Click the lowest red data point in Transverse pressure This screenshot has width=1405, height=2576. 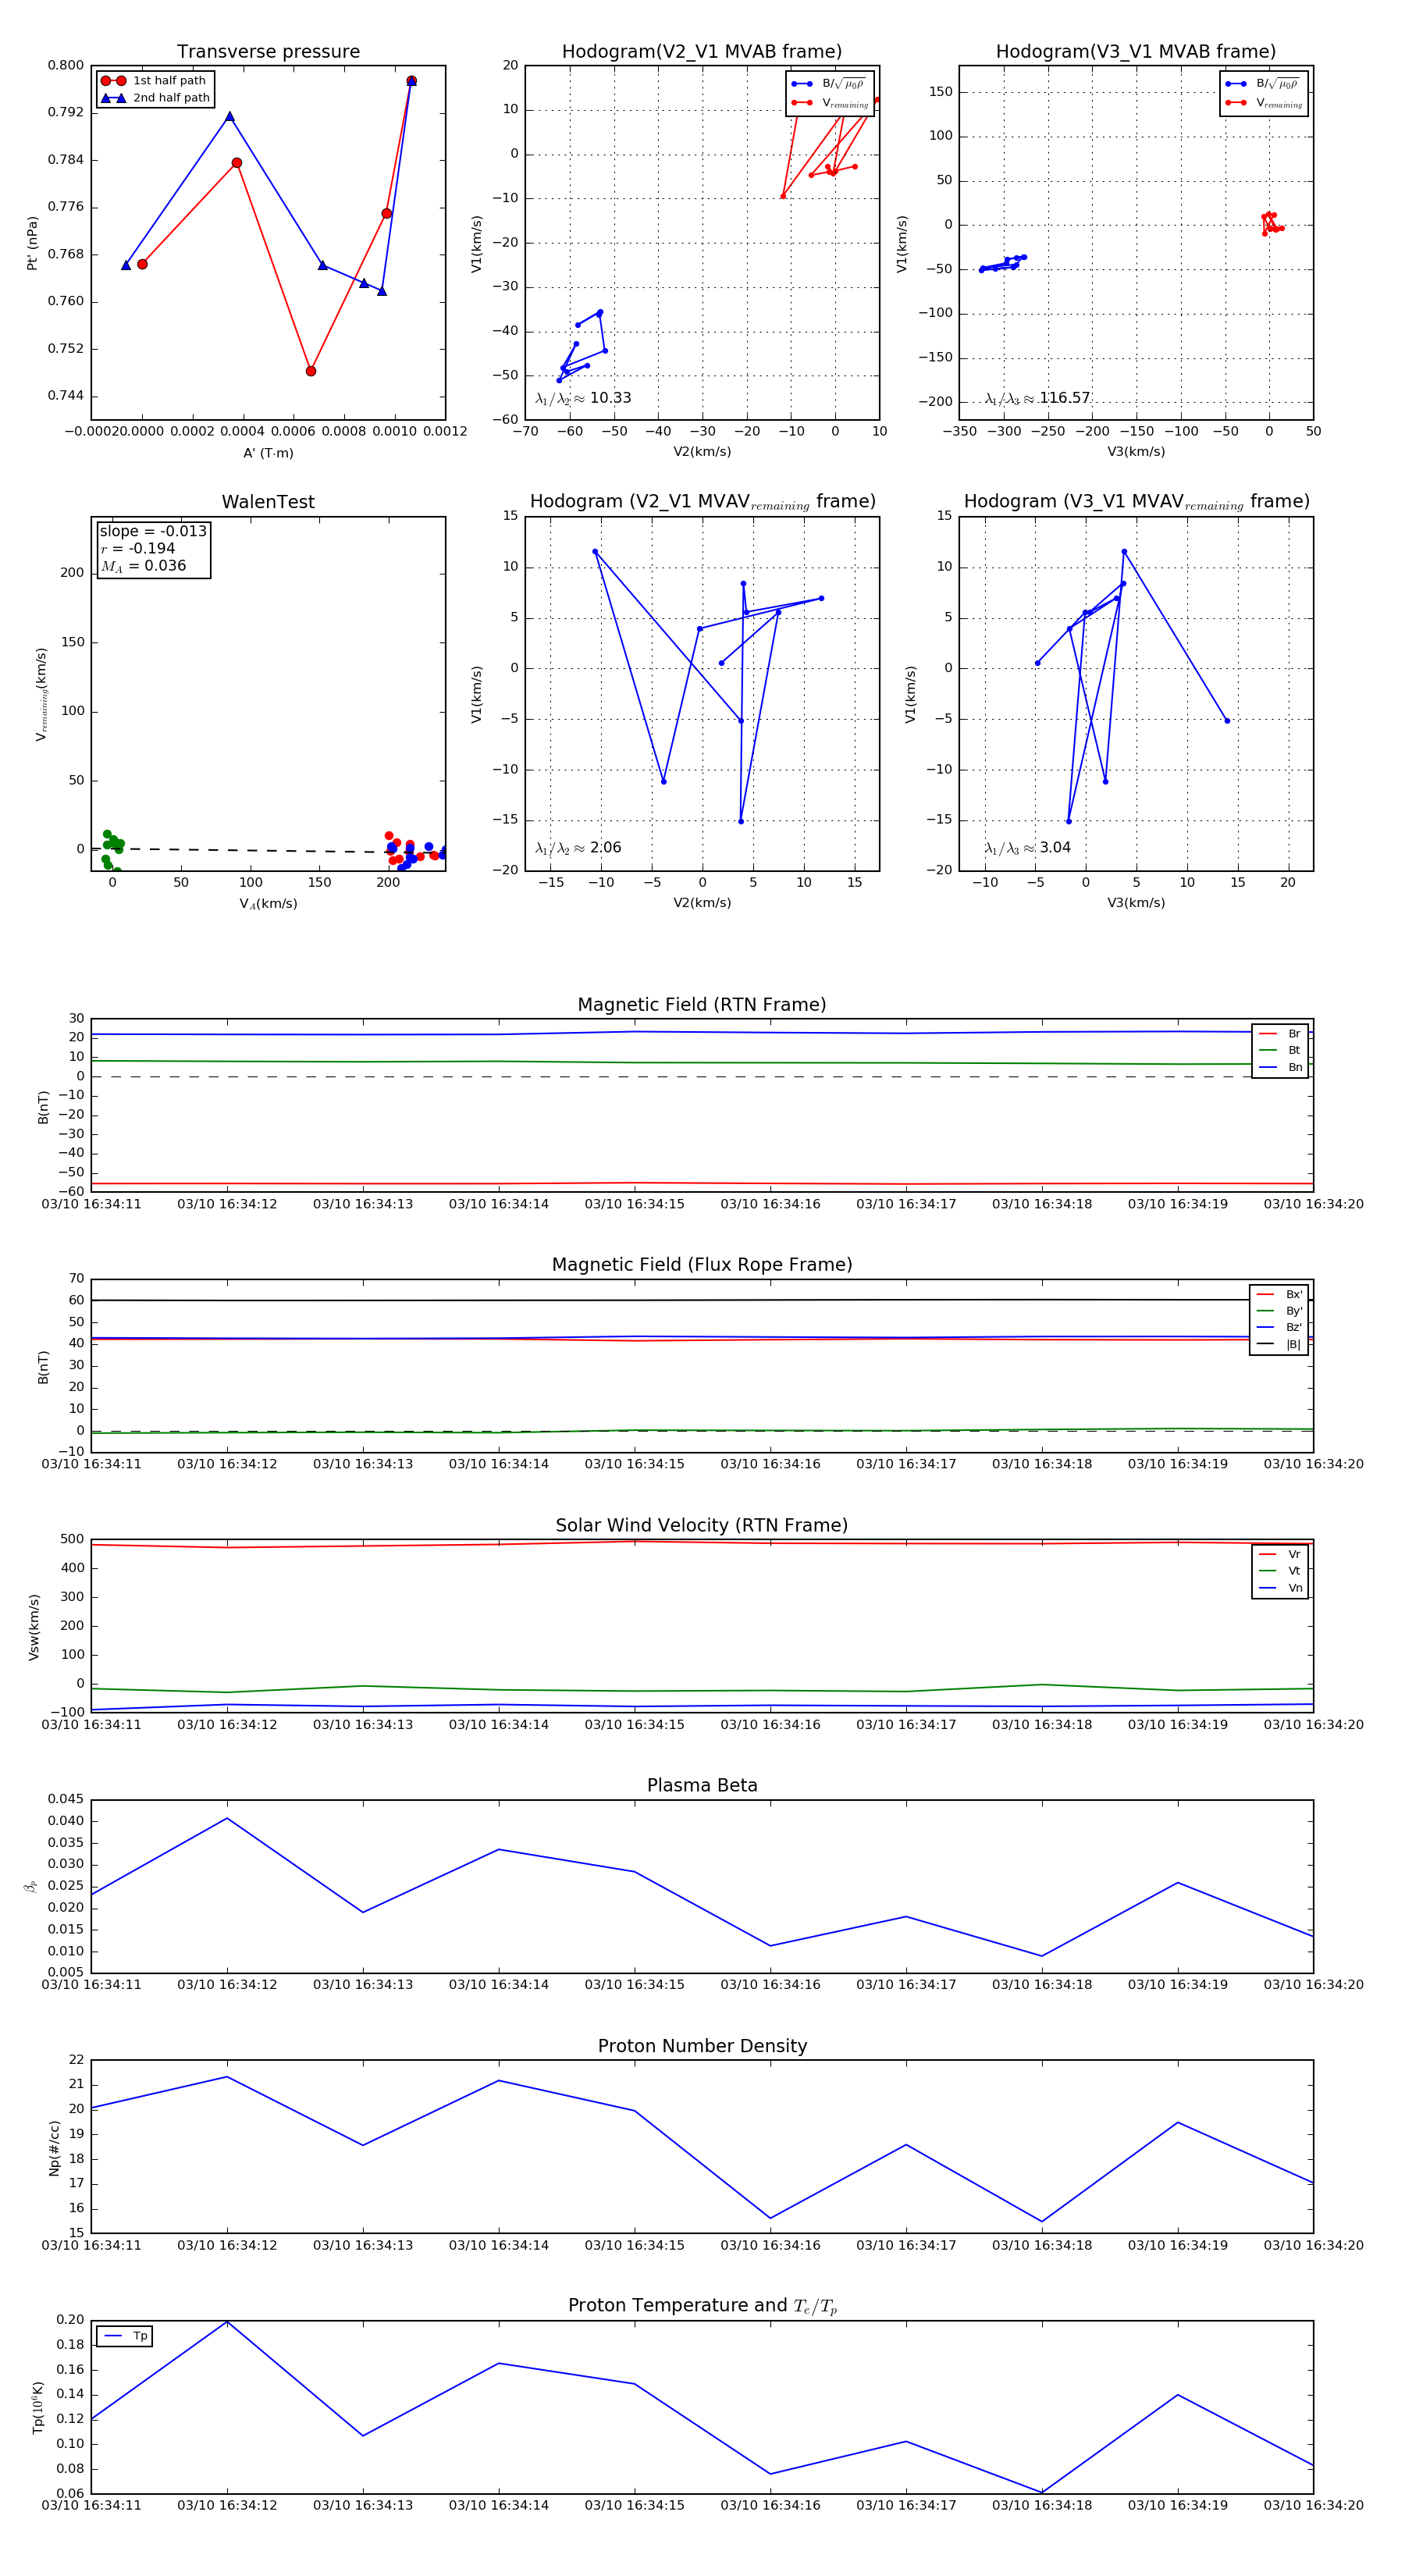311,371
